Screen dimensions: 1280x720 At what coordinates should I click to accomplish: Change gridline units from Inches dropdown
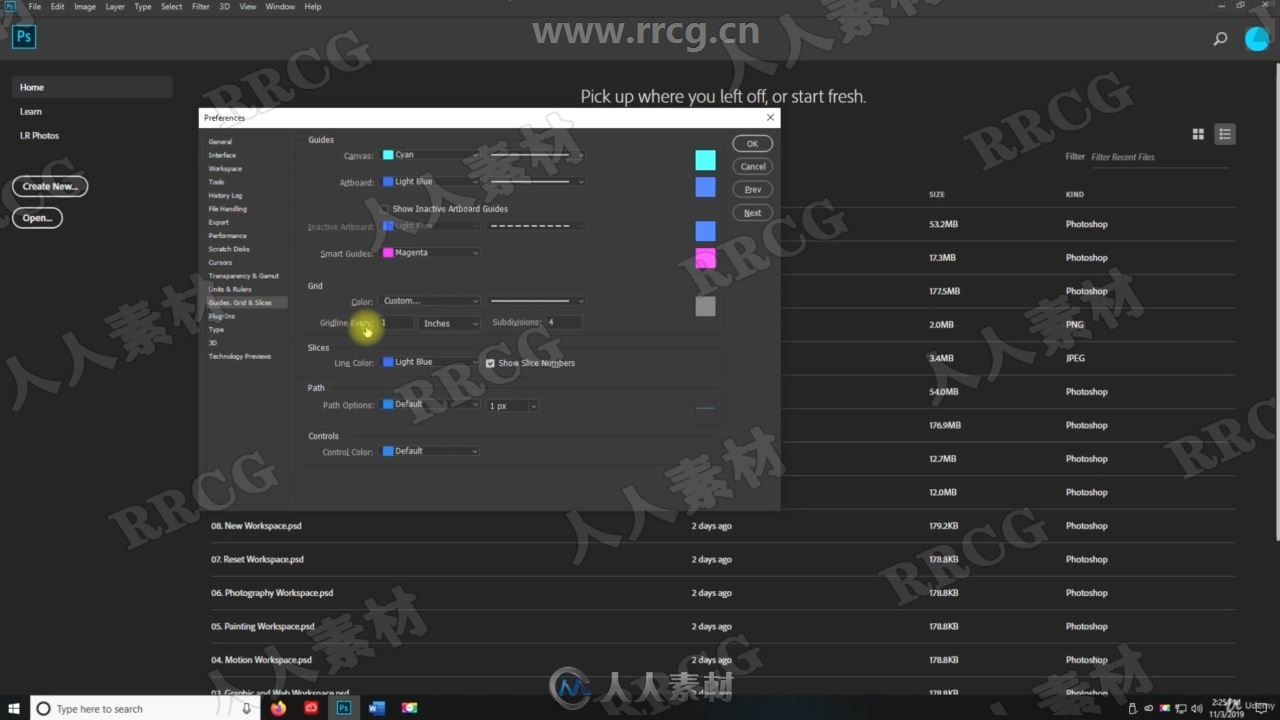450,323
